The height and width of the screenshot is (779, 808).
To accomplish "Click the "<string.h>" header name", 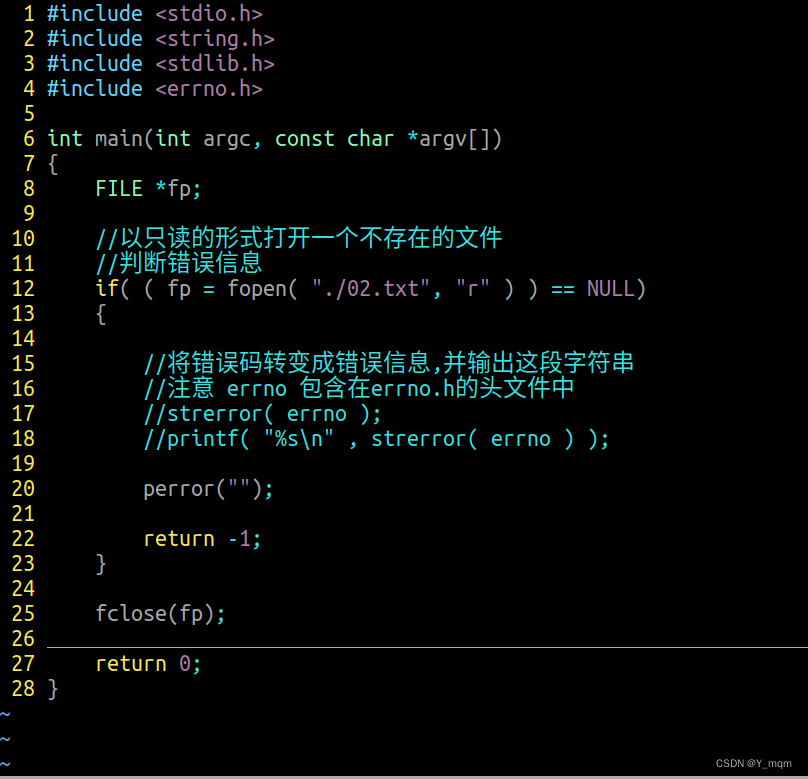I will point(215,39).
